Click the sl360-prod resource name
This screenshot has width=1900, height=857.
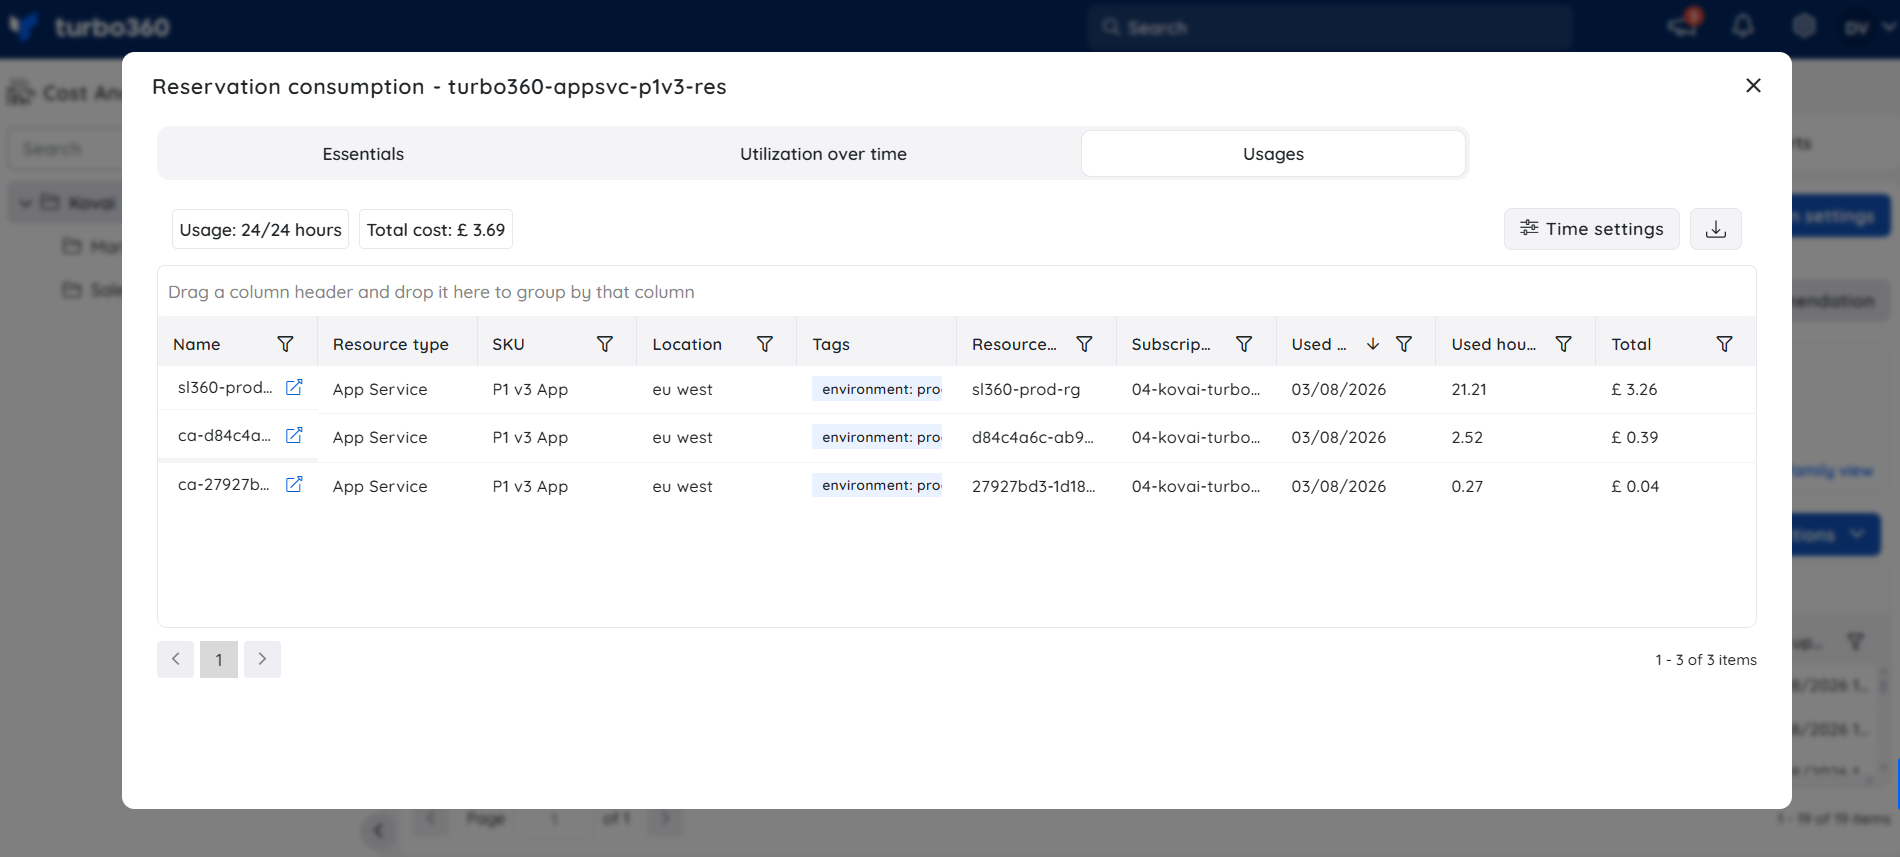[225, 387]
